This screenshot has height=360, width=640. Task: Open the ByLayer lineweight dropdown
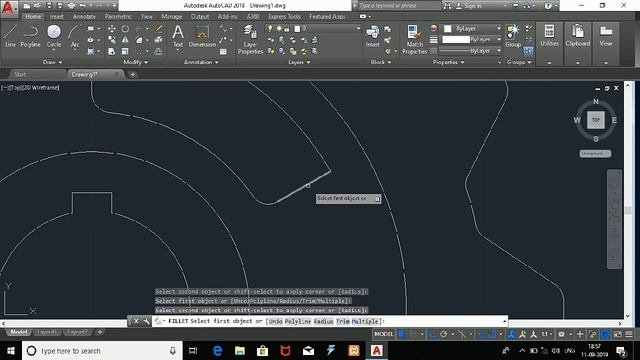[x=471, y=40]
